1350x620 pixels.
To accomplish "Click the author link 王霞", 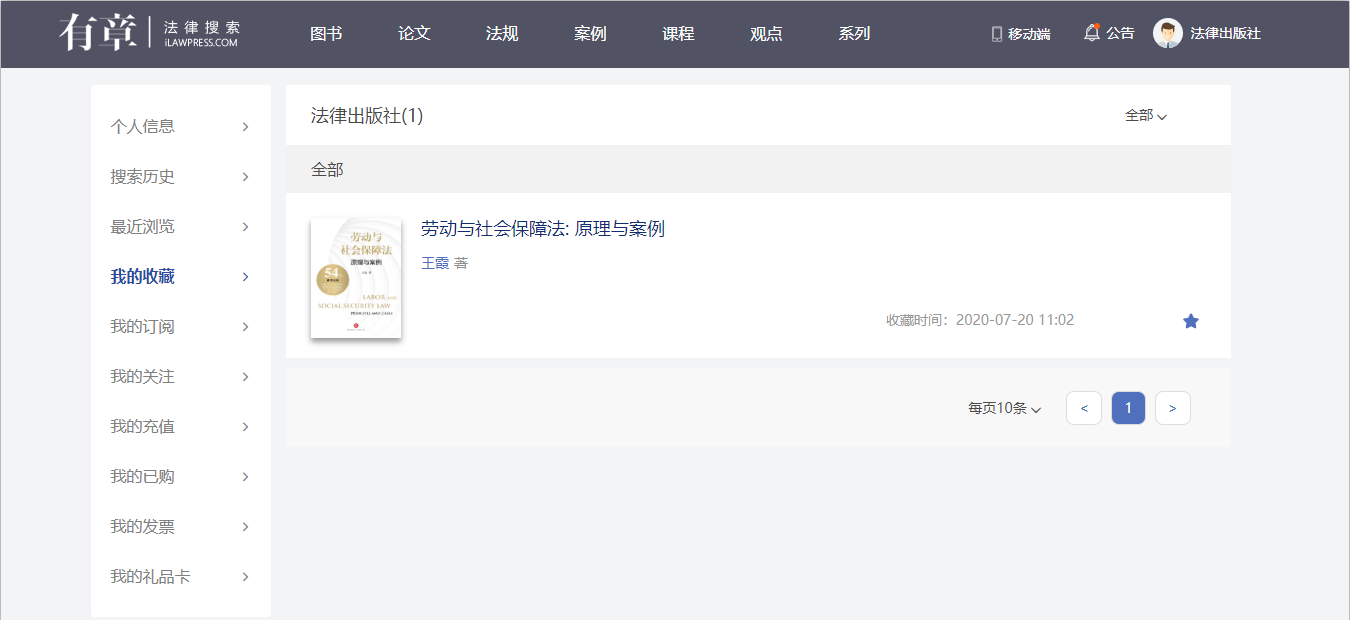I will click(x=434, y=263).
